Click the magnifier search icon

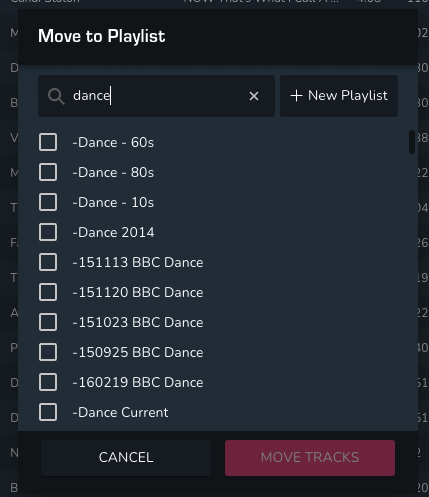click(x=56, y=96)
